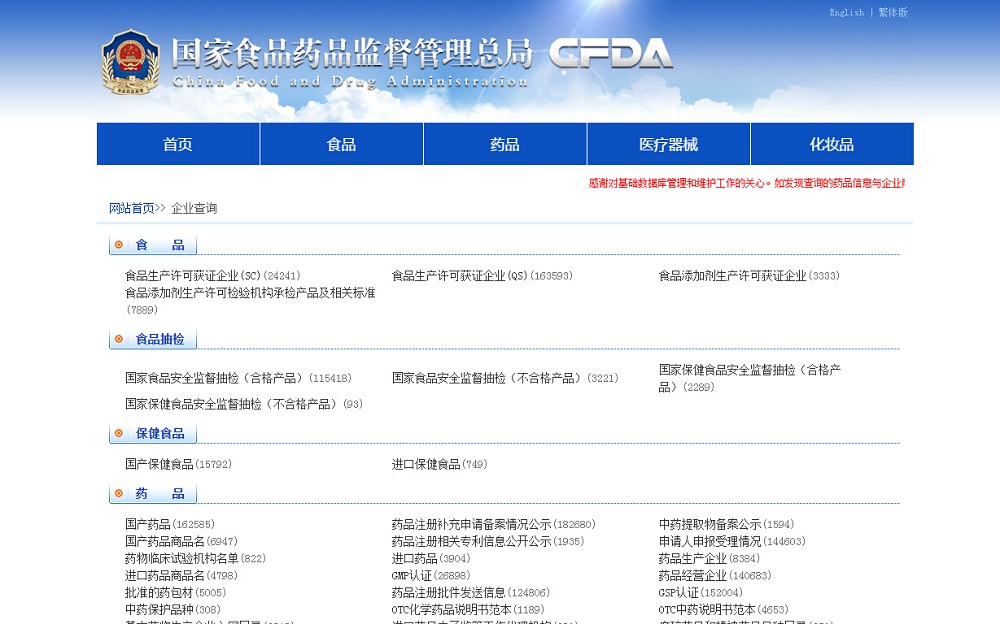Screen dimensions: 1000x624
Task: Click the CFDA national emblem logo
Action: tap(130, 63)
